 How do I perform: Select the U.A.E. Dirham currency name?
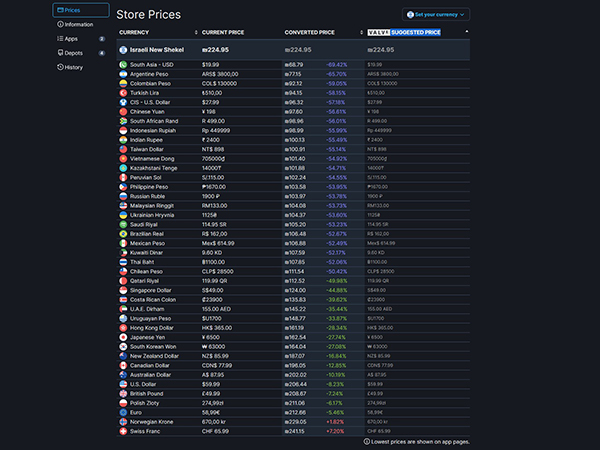click(147, 309)
